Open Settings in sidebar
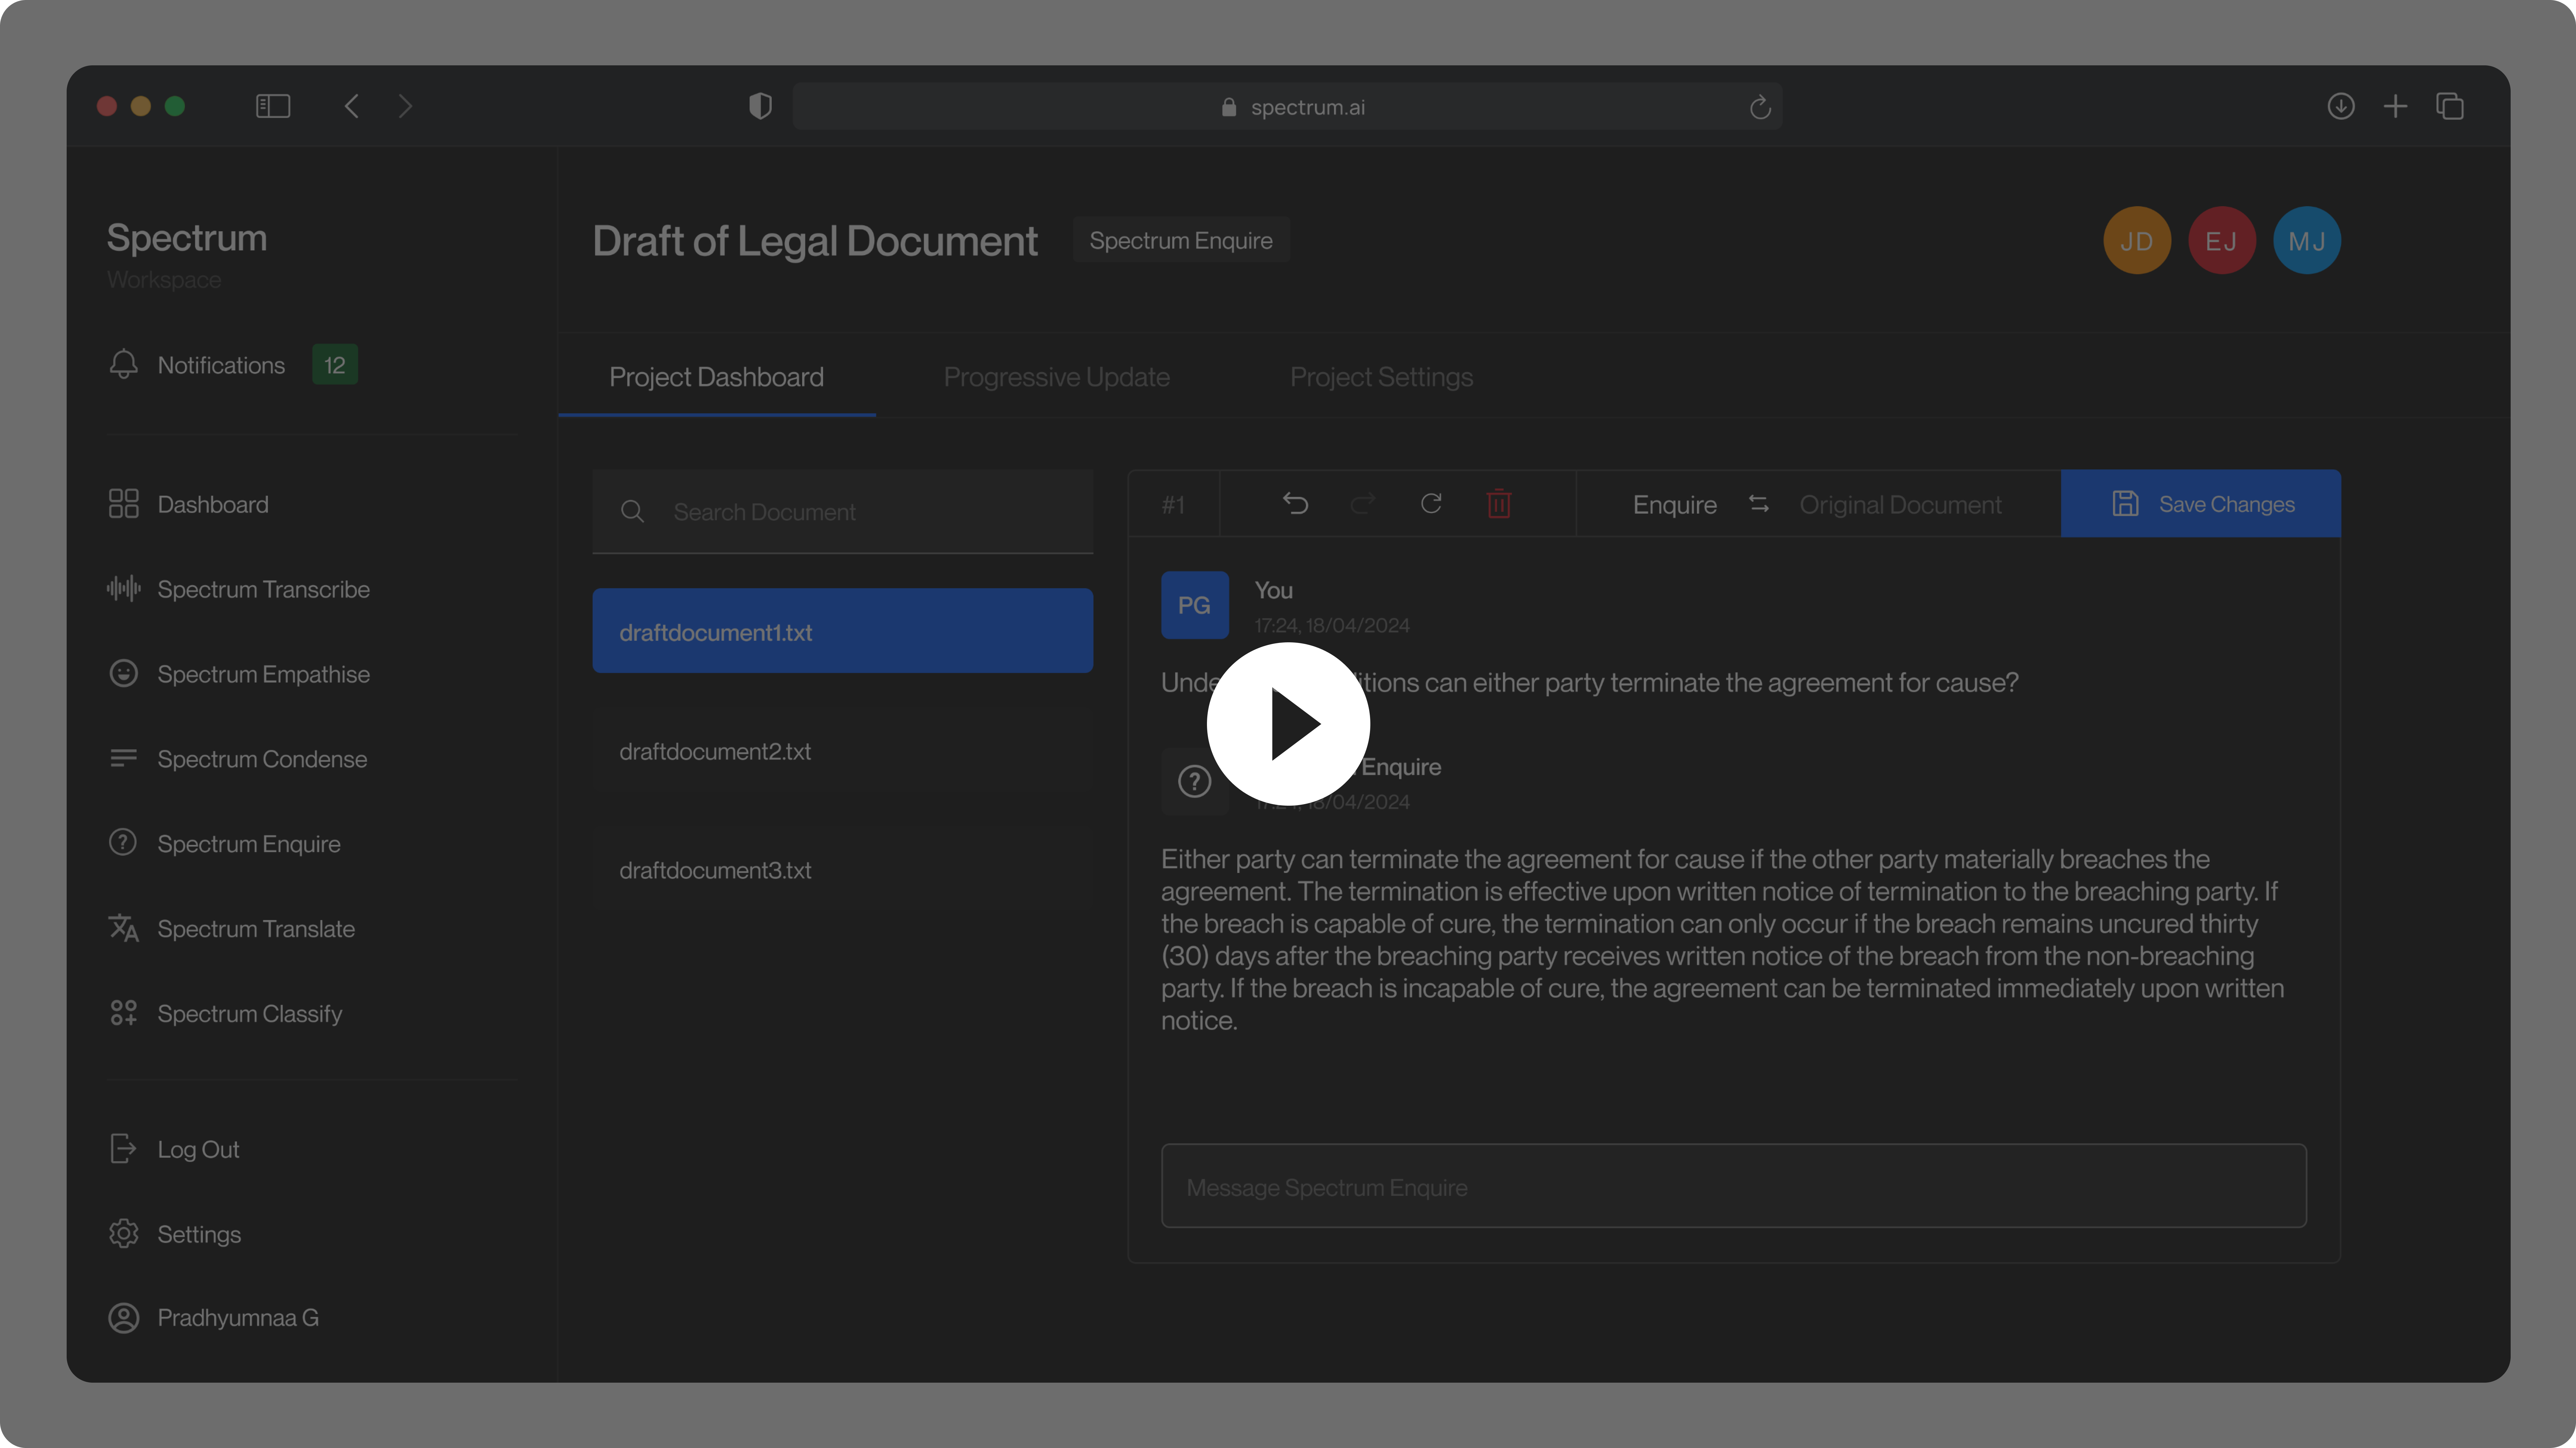 pos(199,1235)
